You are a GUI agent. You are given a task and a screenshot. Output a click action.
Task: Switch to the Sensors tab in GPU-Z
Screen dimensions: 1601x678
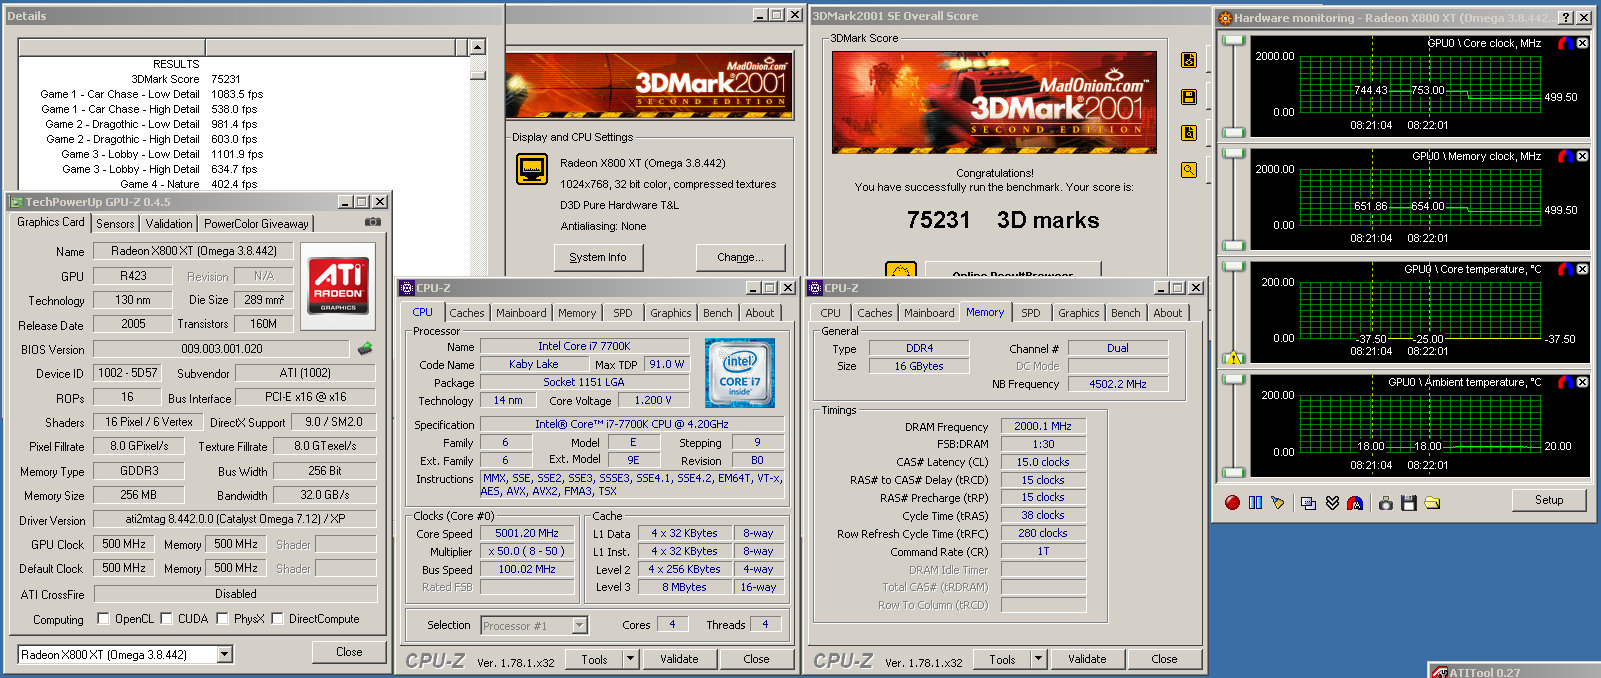click(x=115, y=224)
